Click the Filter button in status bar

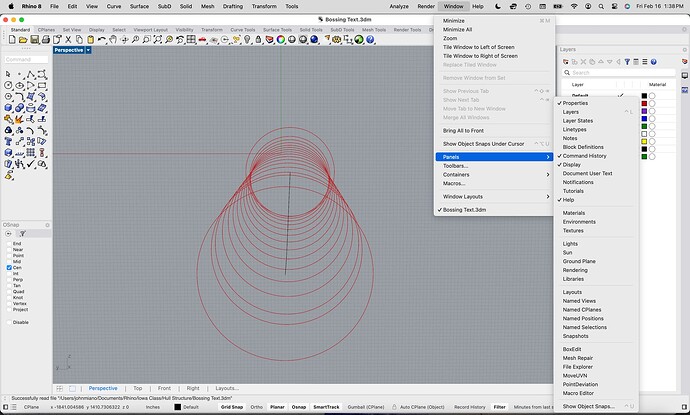click(499, 407)
